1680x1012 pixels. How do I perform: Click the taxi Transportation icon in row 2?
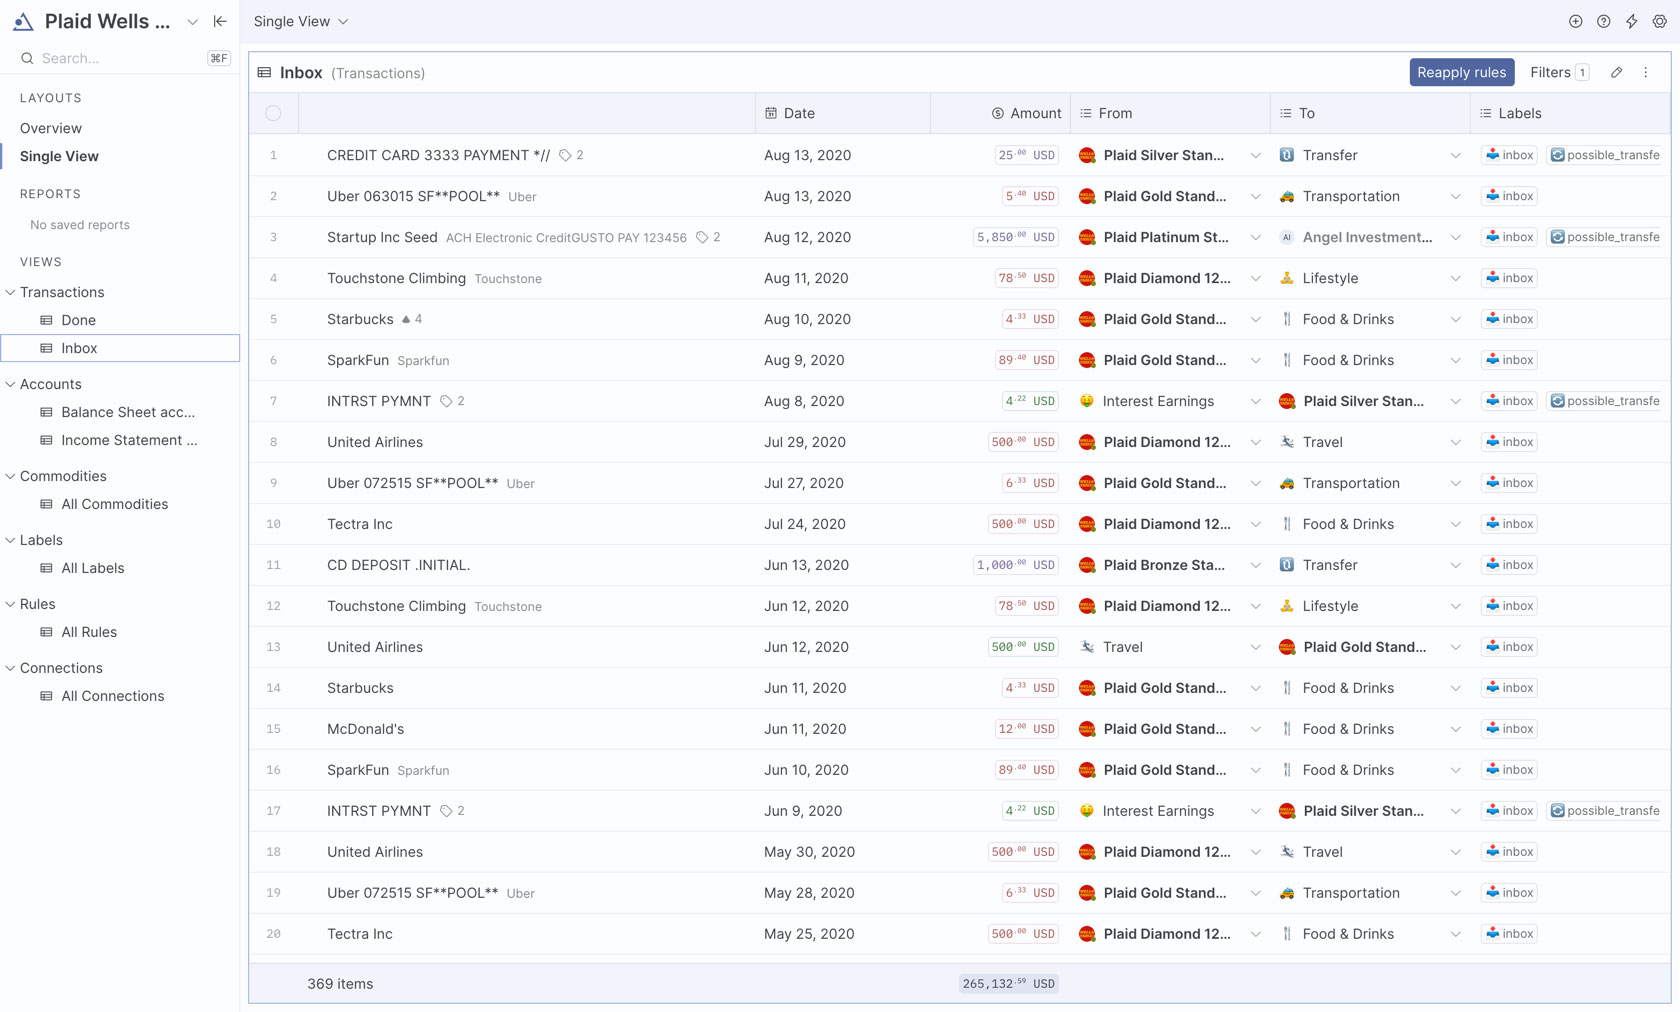point(1287,196)
